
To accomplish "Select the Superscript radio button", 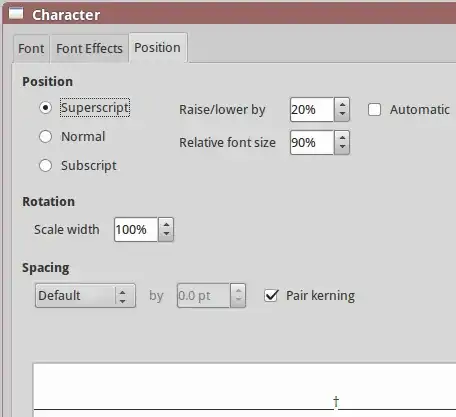I will click(x=45, y=108).
